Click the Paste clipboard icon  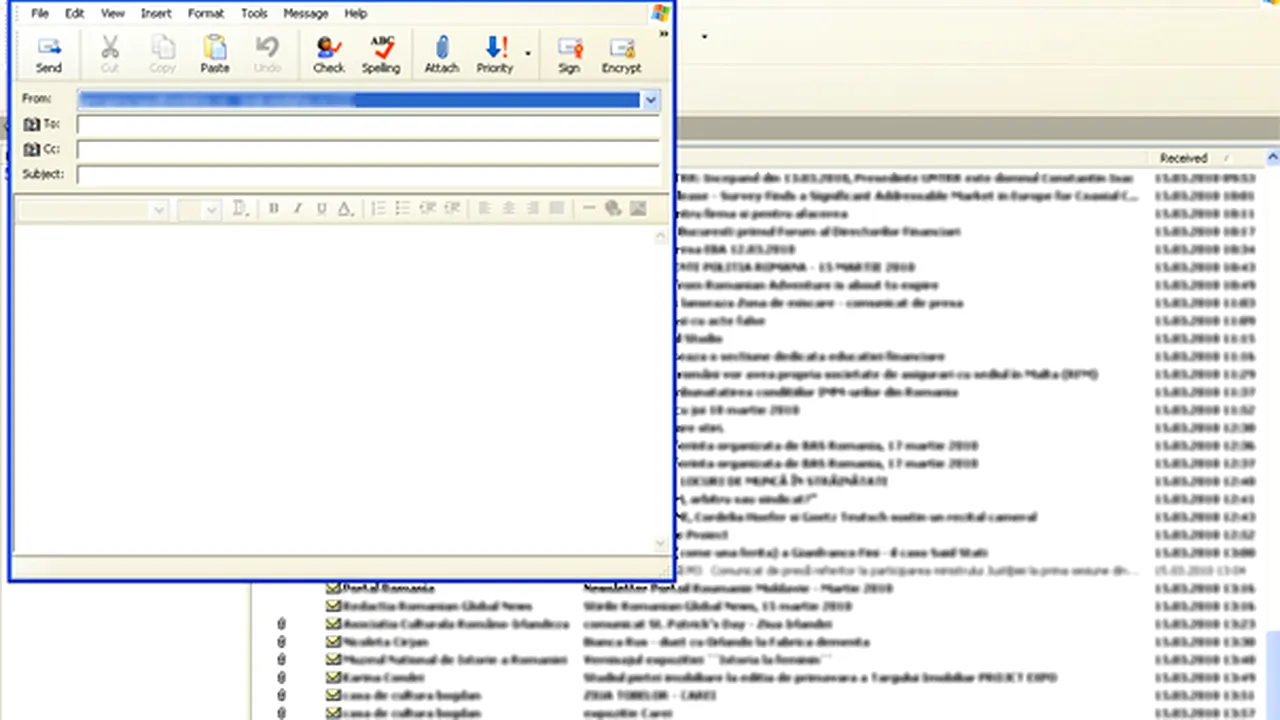[x=214, y=54]
